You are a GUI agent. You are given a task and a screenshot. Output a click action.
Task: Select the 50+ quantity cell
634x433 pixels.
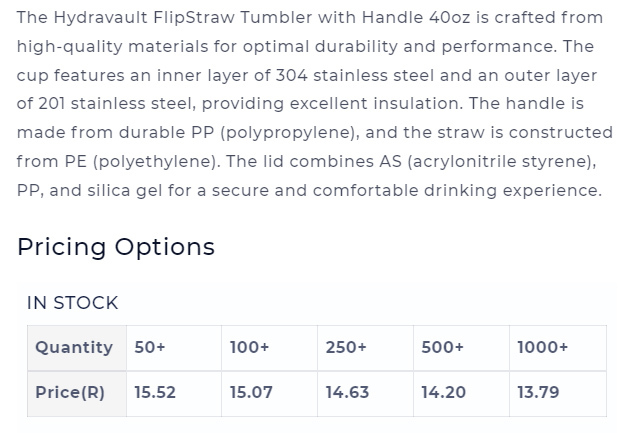174,348
